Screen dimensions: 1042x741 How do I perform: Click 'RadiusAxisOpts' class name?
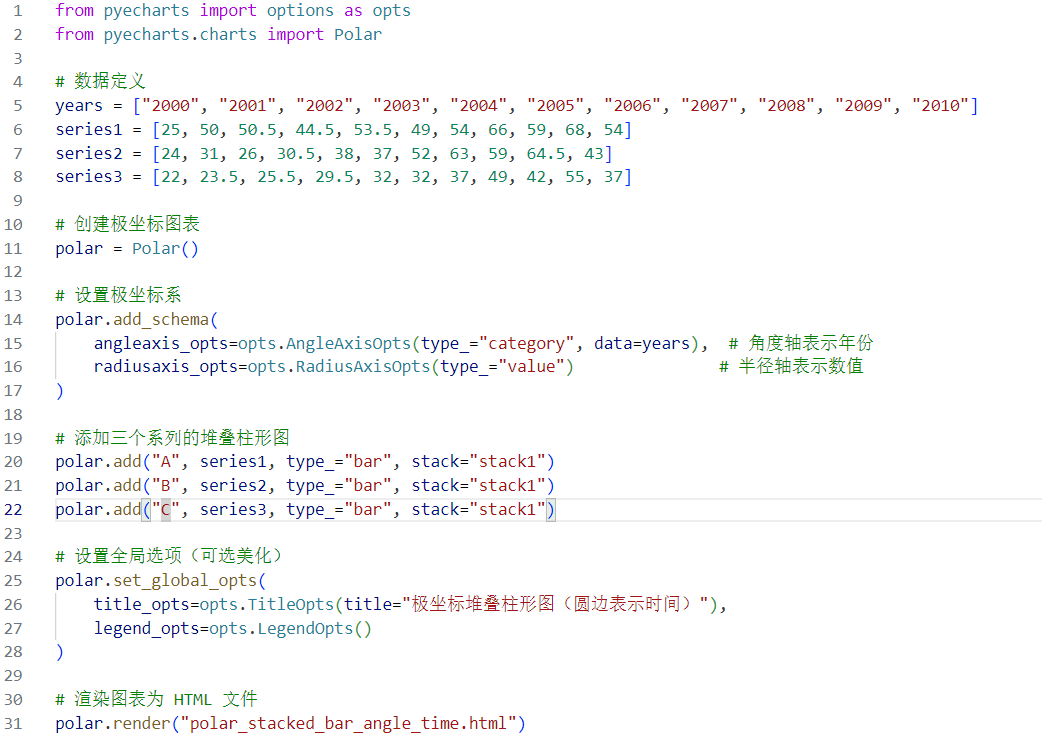click(x=363, y=367)
